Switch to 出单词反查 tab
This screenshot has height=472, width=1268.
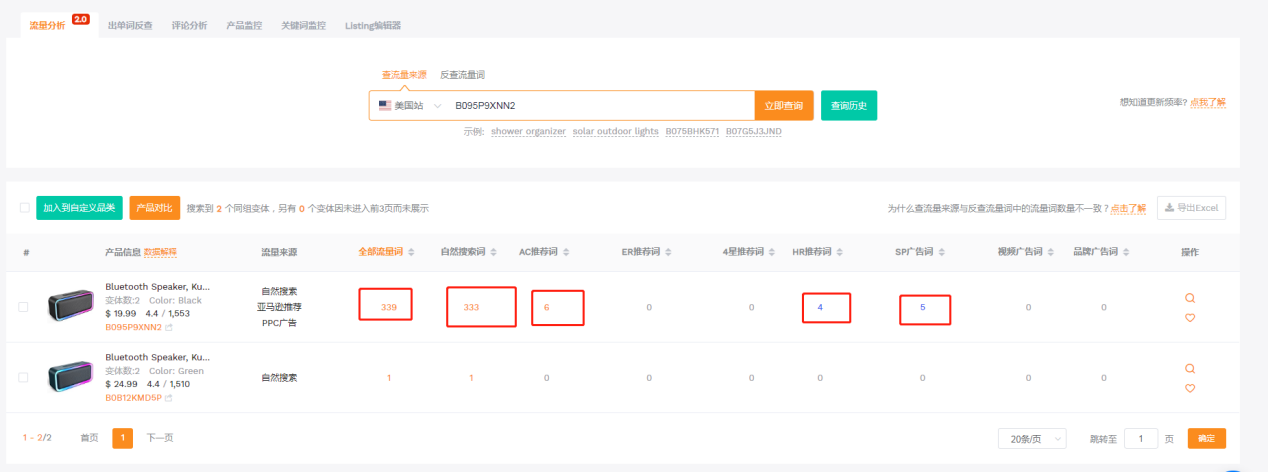[x=130, y=25]
